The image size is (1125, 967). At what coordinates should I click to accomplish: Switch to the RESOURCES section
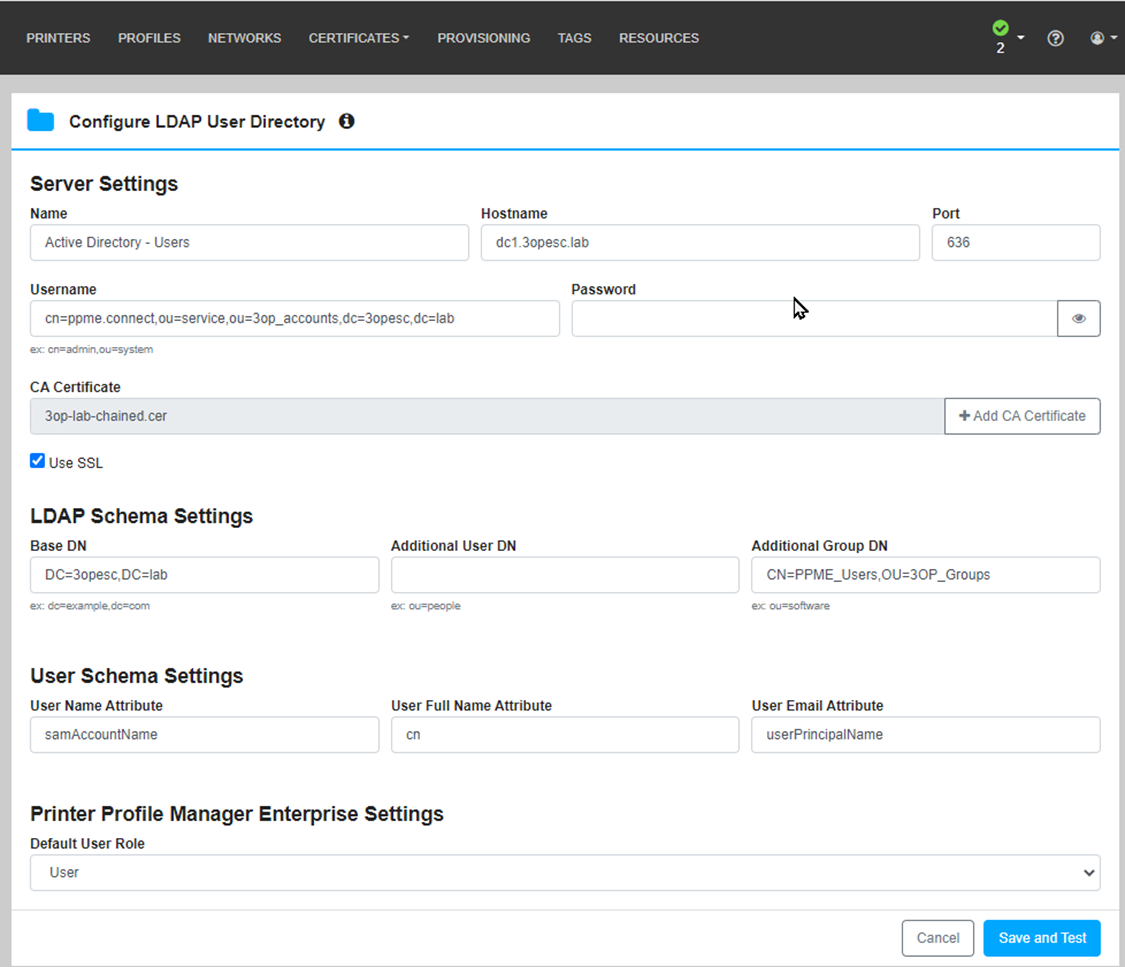coord(658,38)
